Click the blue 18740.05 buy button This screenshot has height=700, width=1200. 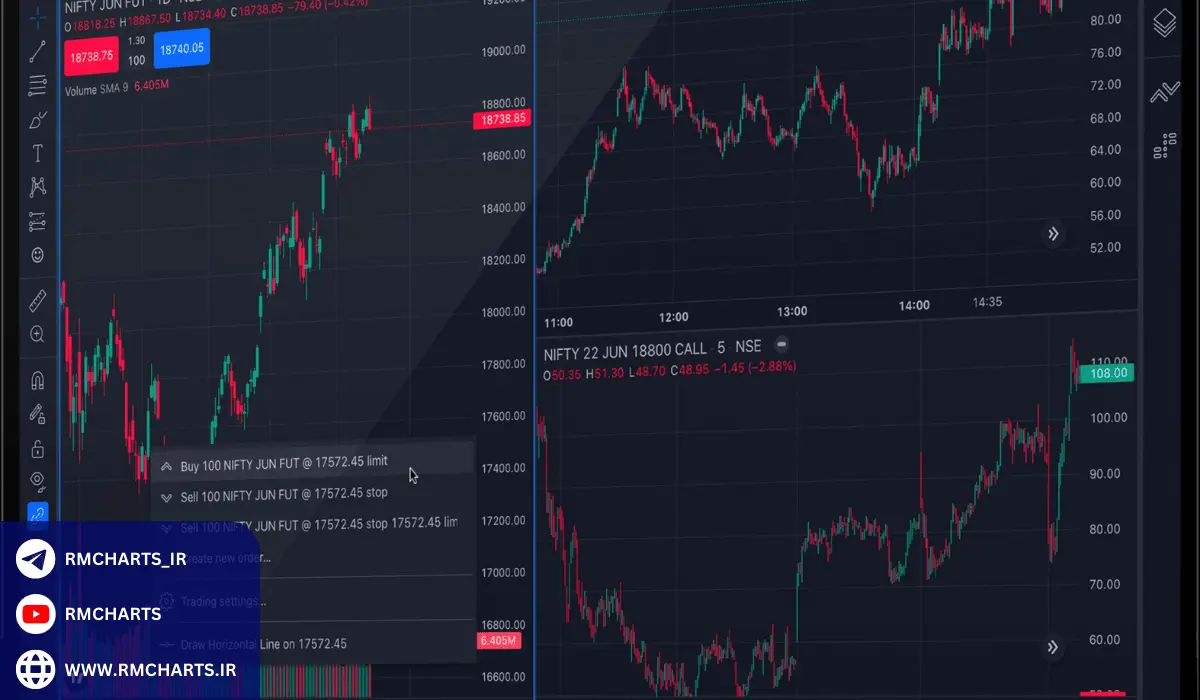pyautogui.click(x=181, y=48)
